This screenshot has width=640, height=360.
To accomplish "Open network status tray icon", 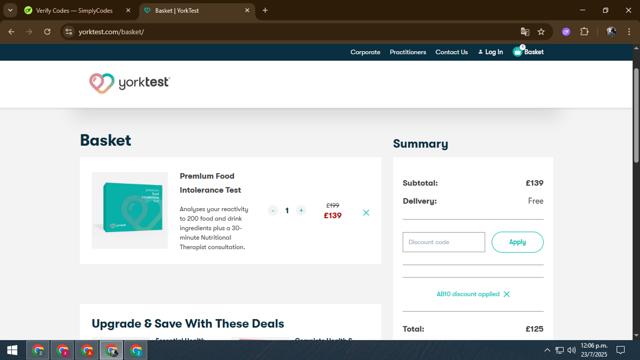I will point(560,350).
